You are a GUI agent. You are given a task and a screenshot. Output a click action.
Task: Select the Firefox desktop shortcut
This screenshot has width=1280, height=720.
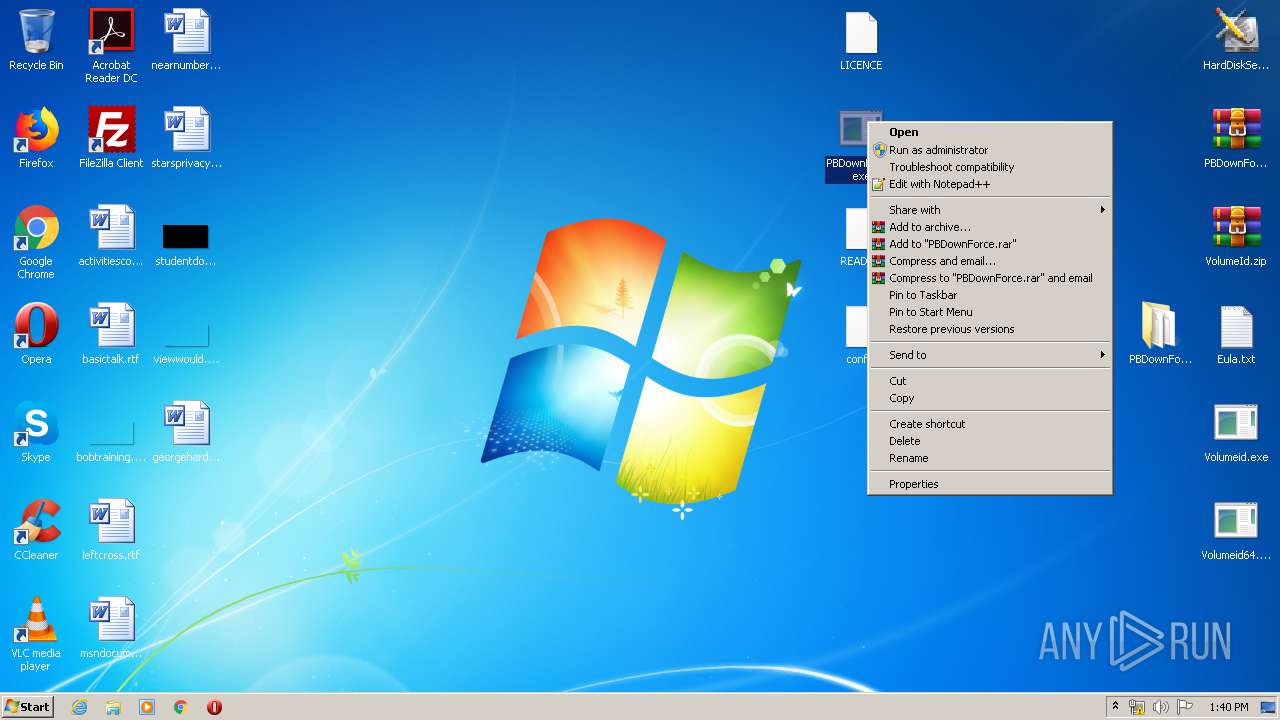[36, 138]
